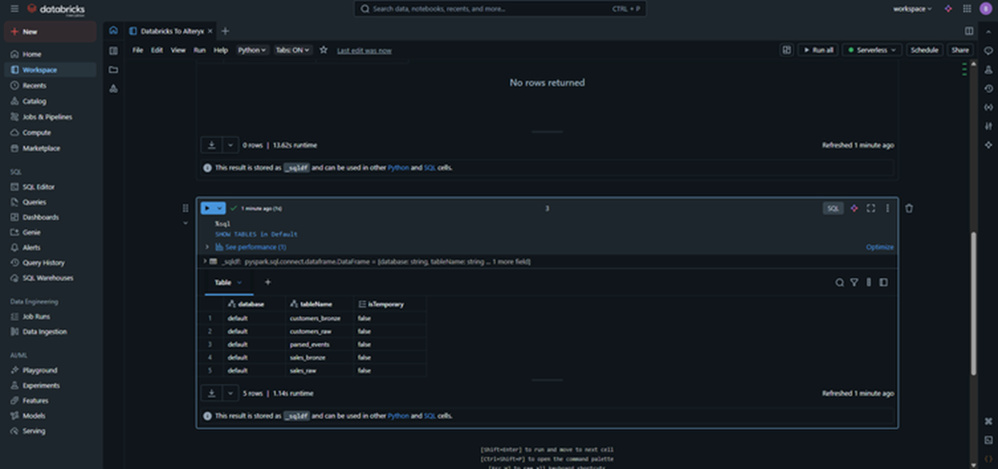Click the notebook vertical scrollbar
Viewport: 998px width, 469px height.
(x=973, y=304)
